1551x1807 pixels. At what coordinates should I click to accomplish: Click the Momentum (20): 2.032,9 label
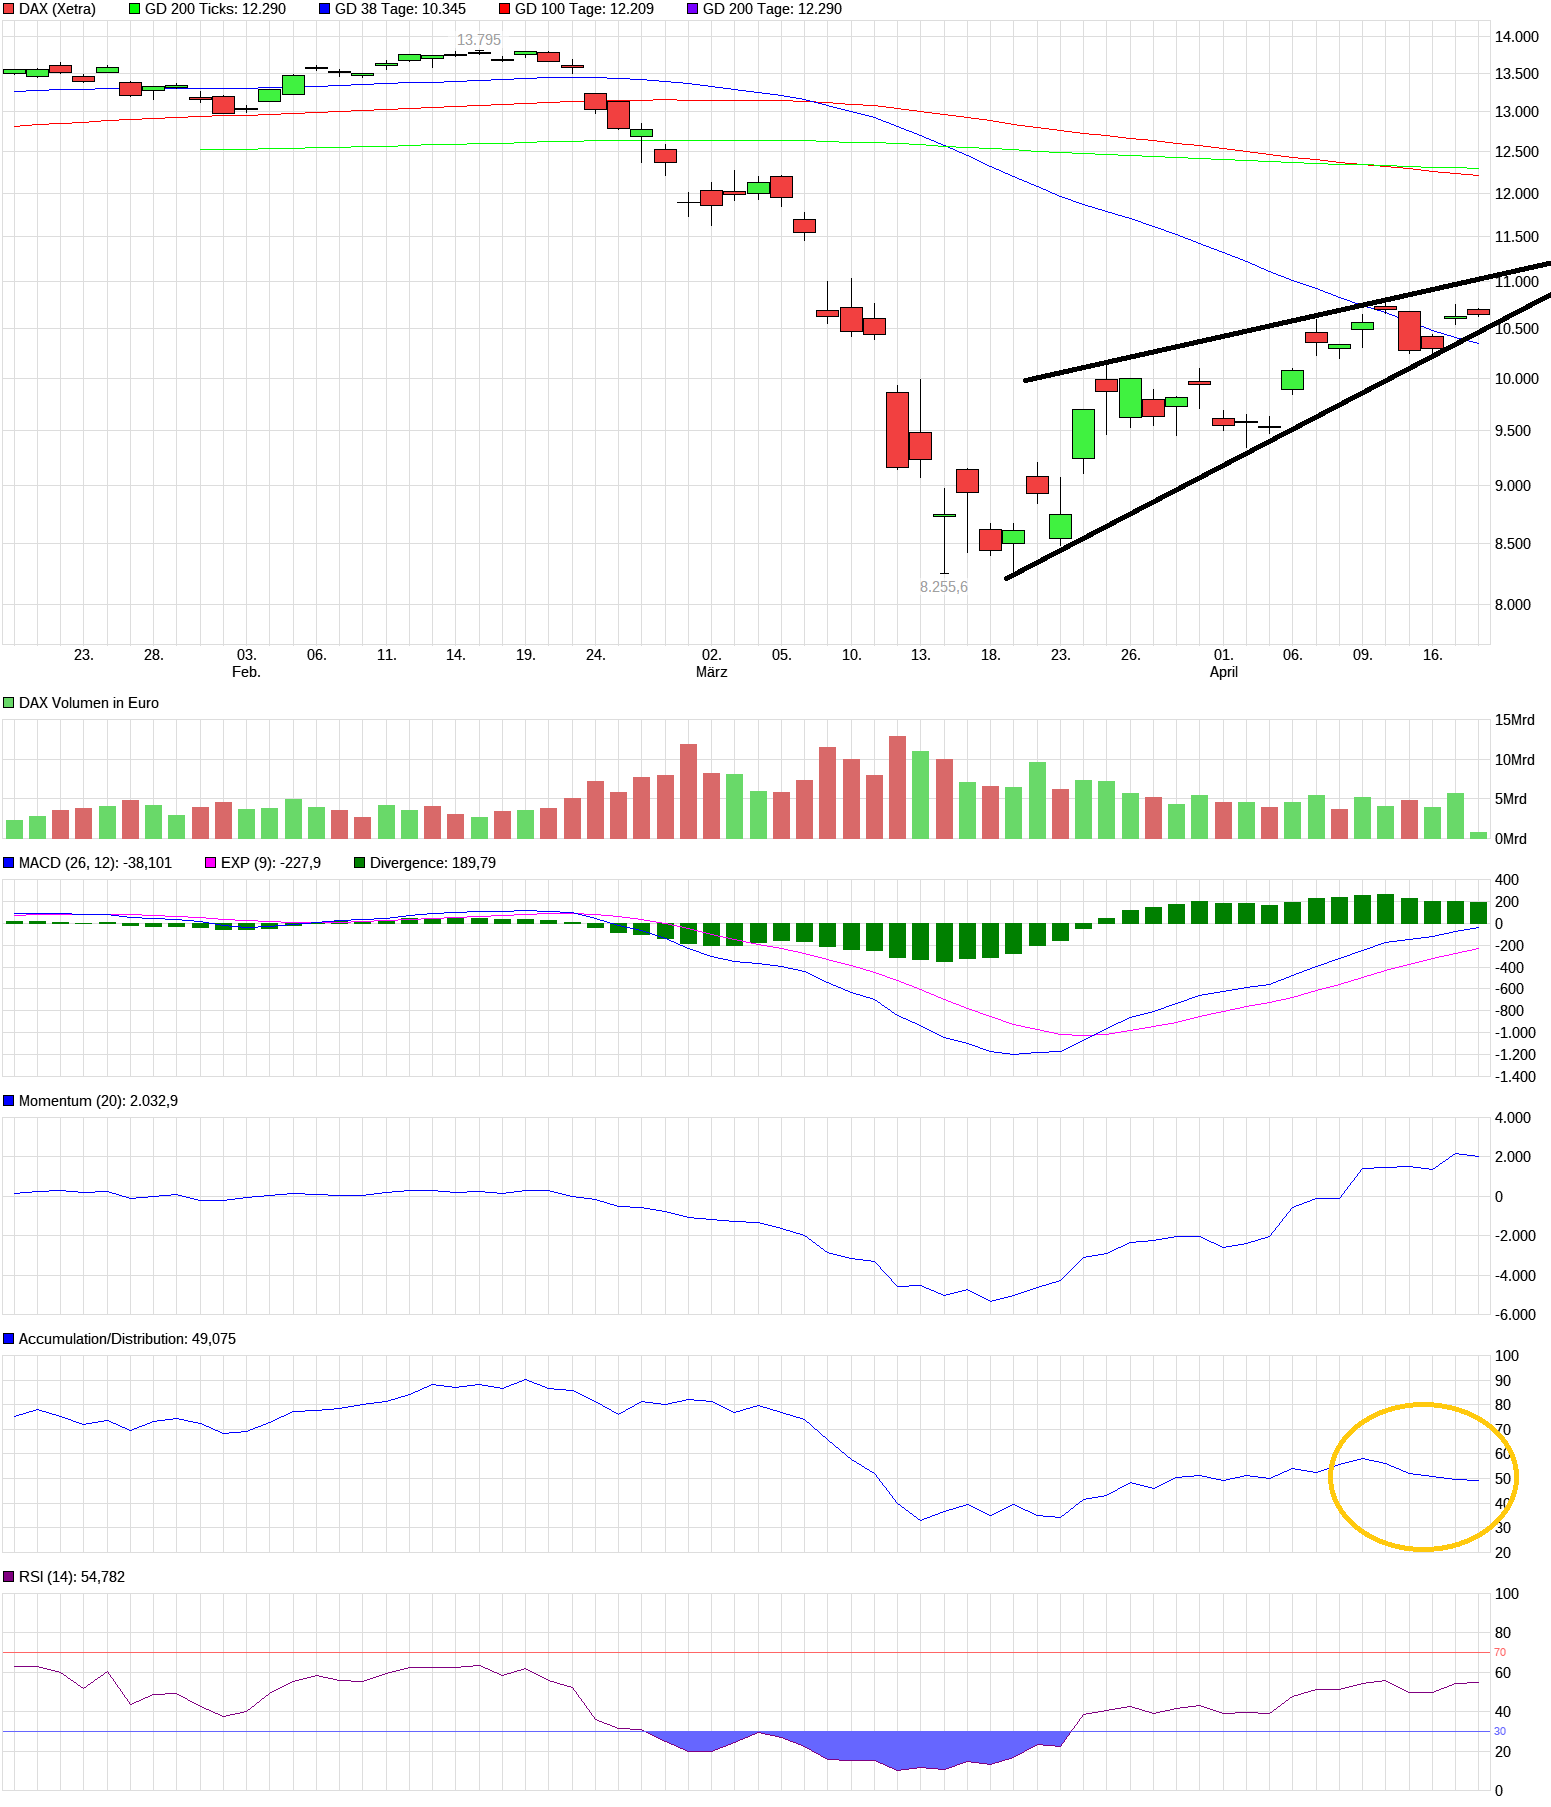[98, 1101]
